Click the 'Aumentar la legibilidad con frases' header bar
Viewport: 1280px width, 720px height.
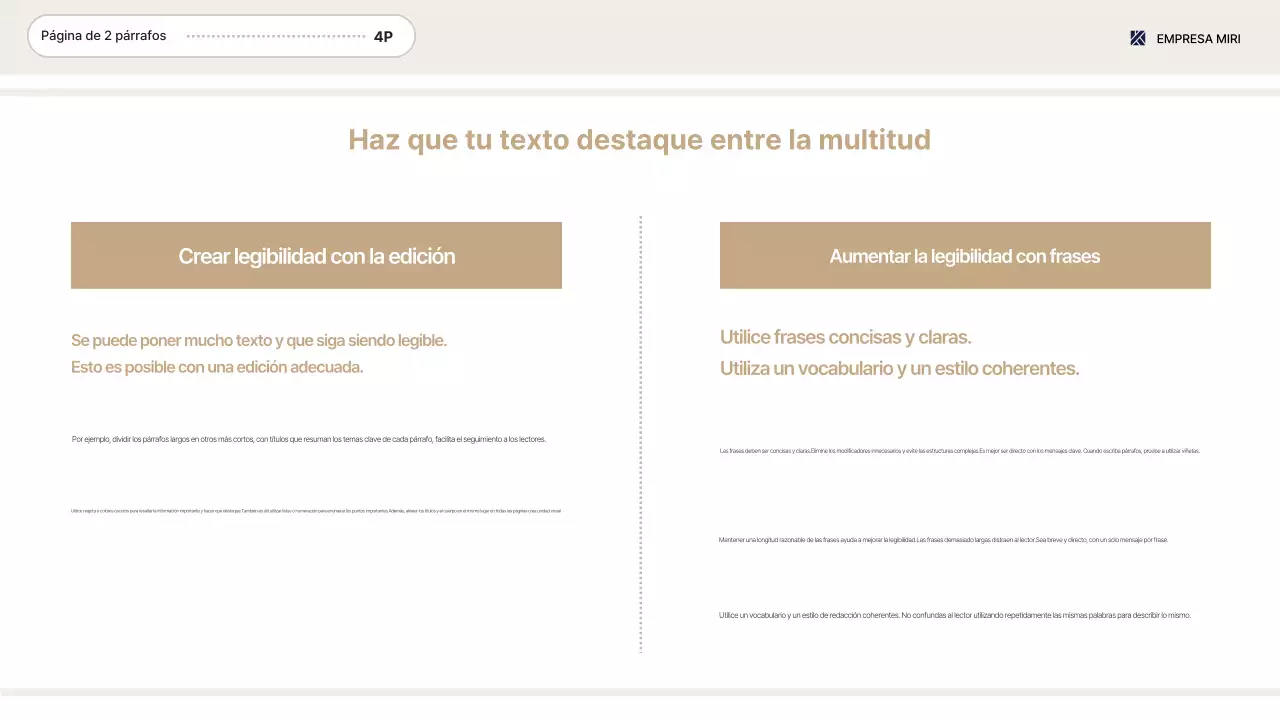point(964,256)
